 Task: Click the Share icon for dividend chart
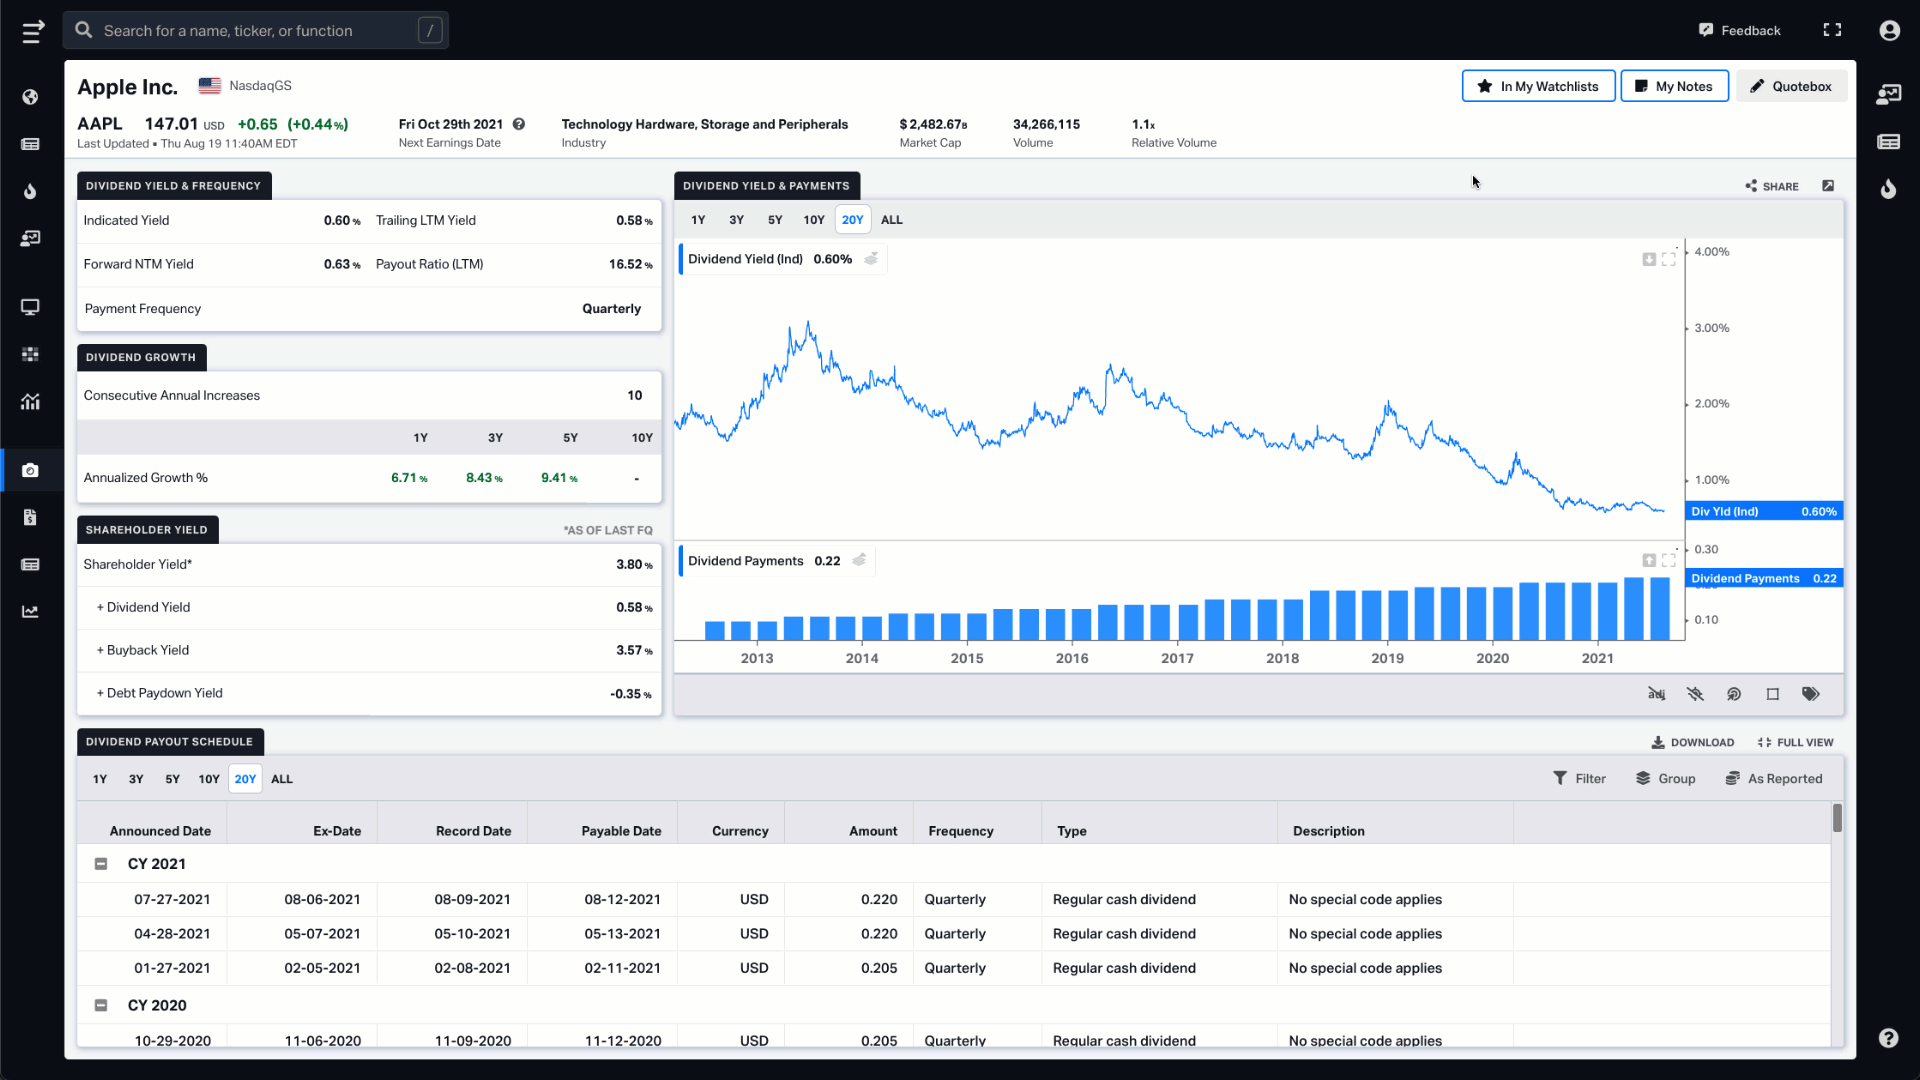pos(1753,185)
